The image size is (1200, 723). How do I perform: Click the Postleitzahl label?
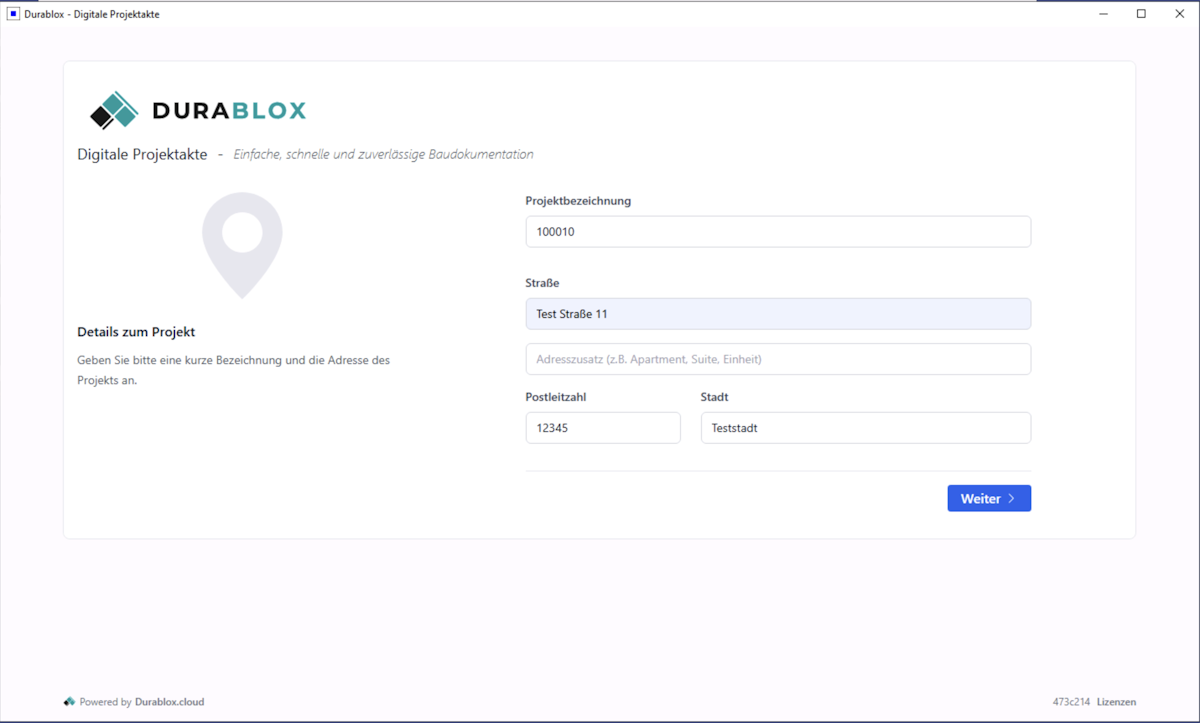coord(555,397)
